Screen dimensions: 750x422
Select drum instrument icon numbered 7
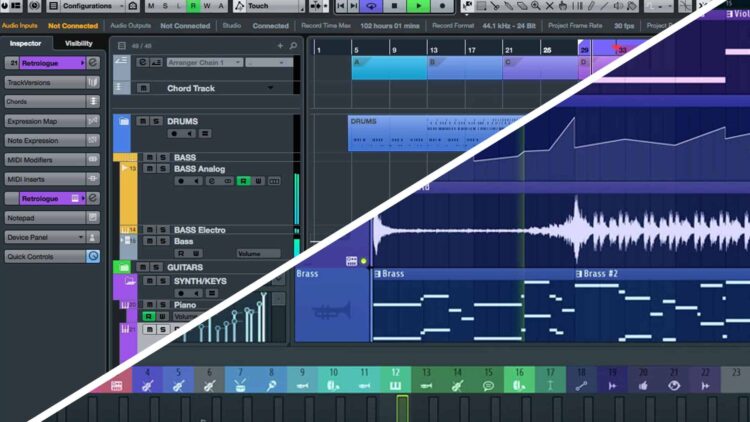pyautogui.click(x=240, y=380)
